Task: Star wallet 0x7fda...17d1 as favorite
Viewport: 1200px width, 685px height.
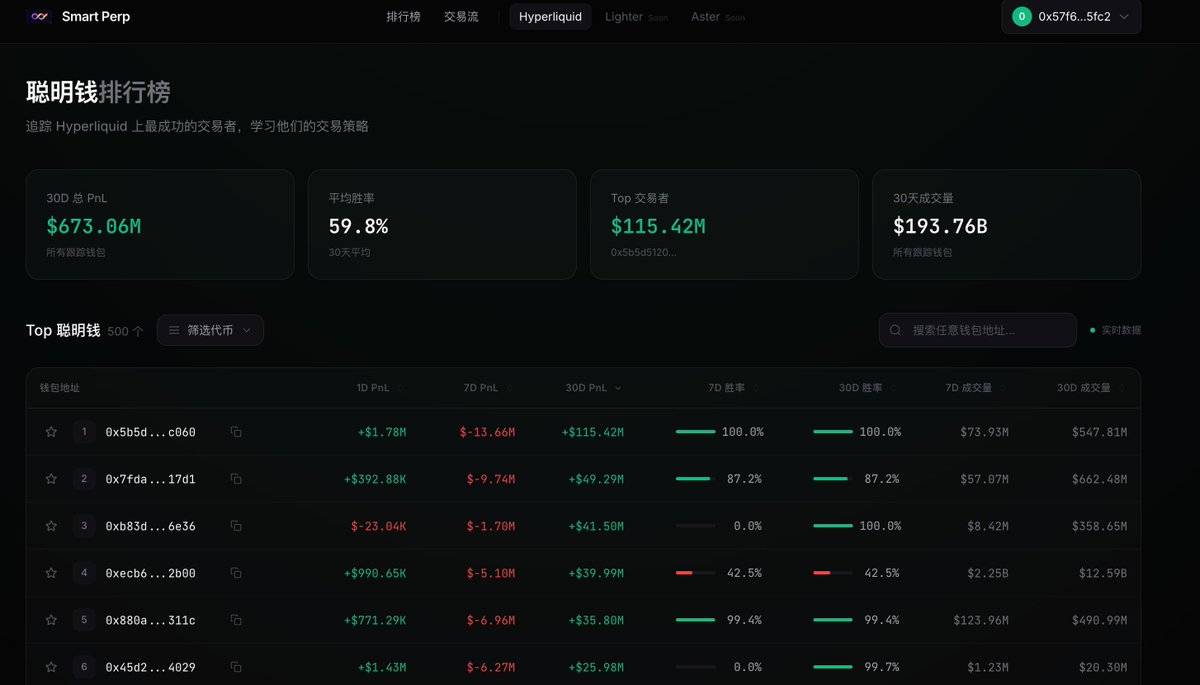Action: [51, 479]
